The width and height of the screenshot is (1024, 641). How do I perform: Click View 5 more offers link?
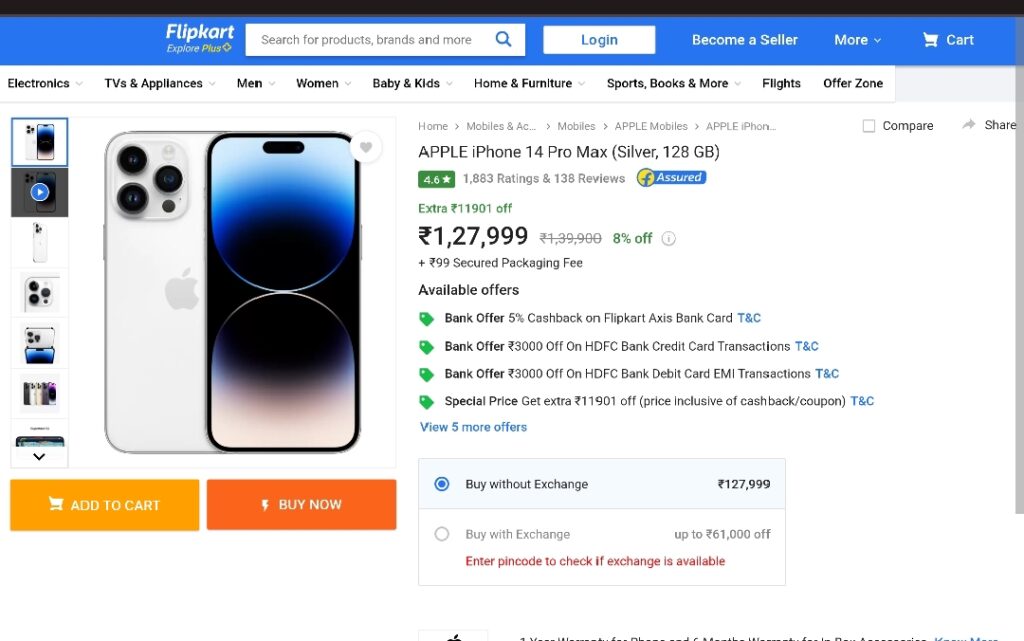coord(473,427)
